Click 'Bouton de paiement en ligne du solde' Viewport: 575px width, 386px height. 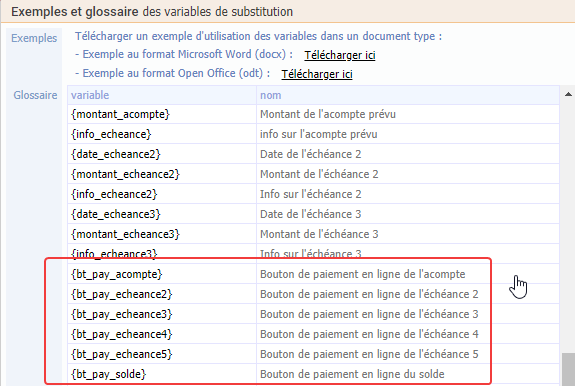pyautogui.click(x=352, y=374)
